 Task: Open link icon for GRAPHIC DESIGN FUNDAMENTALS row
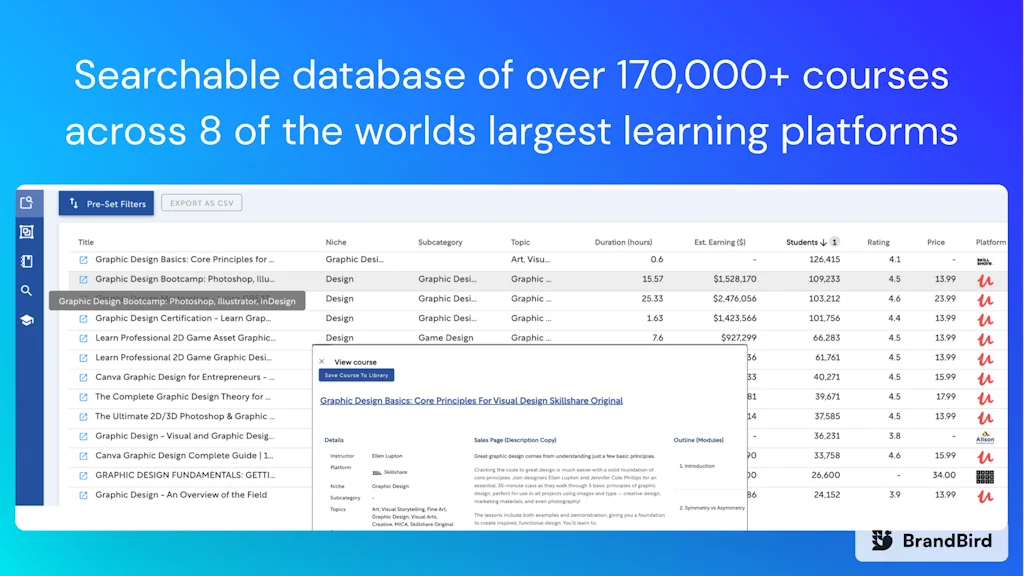tap(83, 475)
